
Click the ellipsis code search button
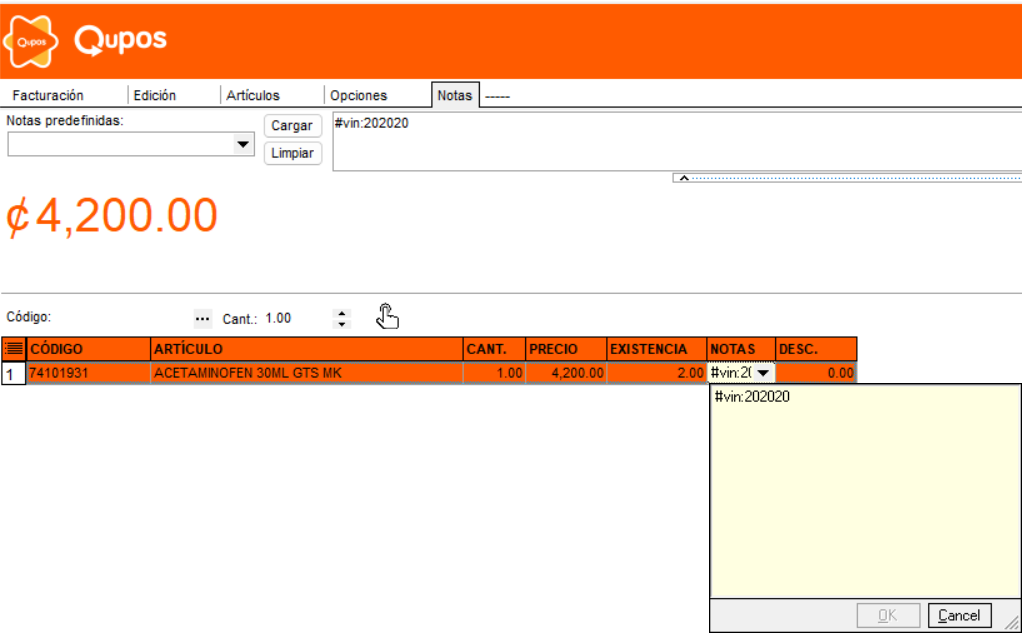point(203,318)
